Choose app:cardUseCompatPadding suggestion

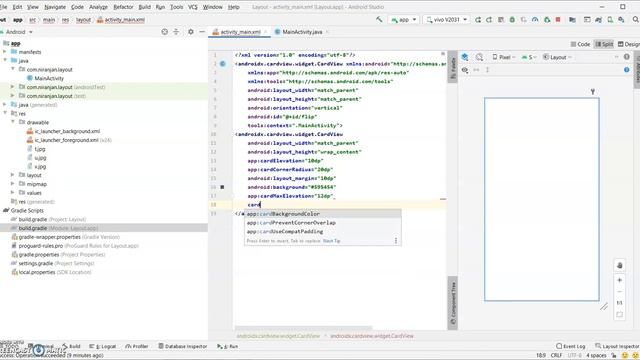click(322, 231)
